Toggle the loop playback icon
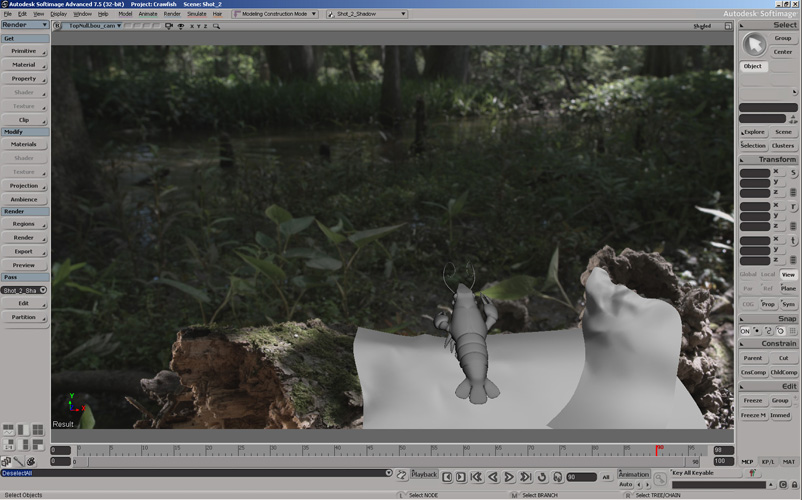The image size is (802, 500). click(542, 477)
